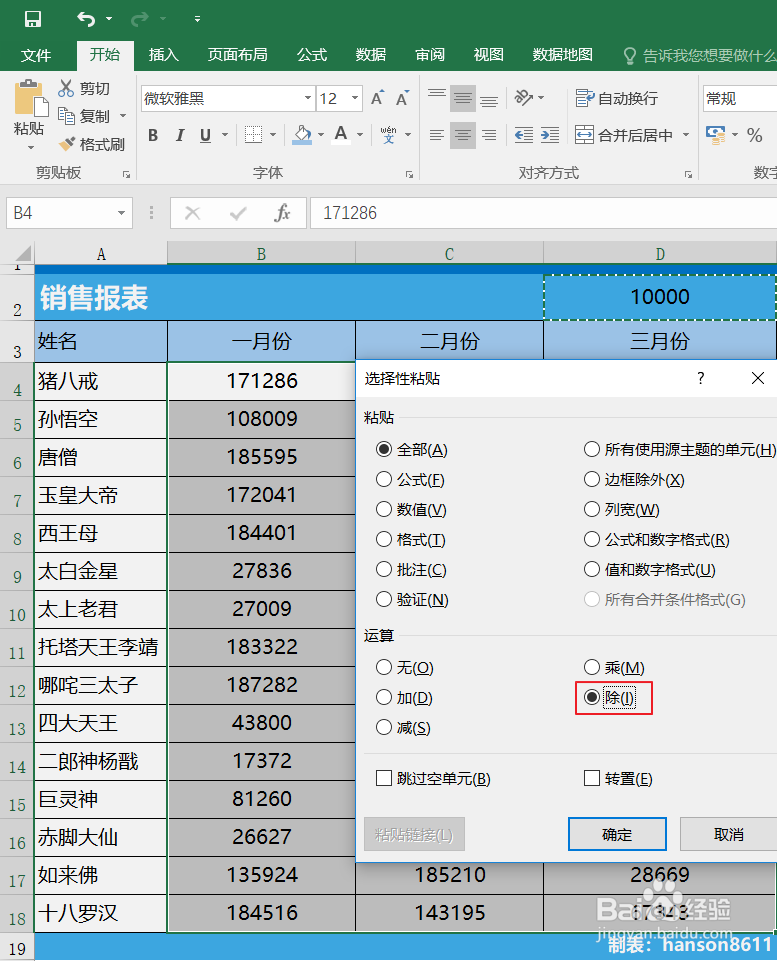Undo the last action
The height and width of the screenshot is (961, 777).
[86, 19]
